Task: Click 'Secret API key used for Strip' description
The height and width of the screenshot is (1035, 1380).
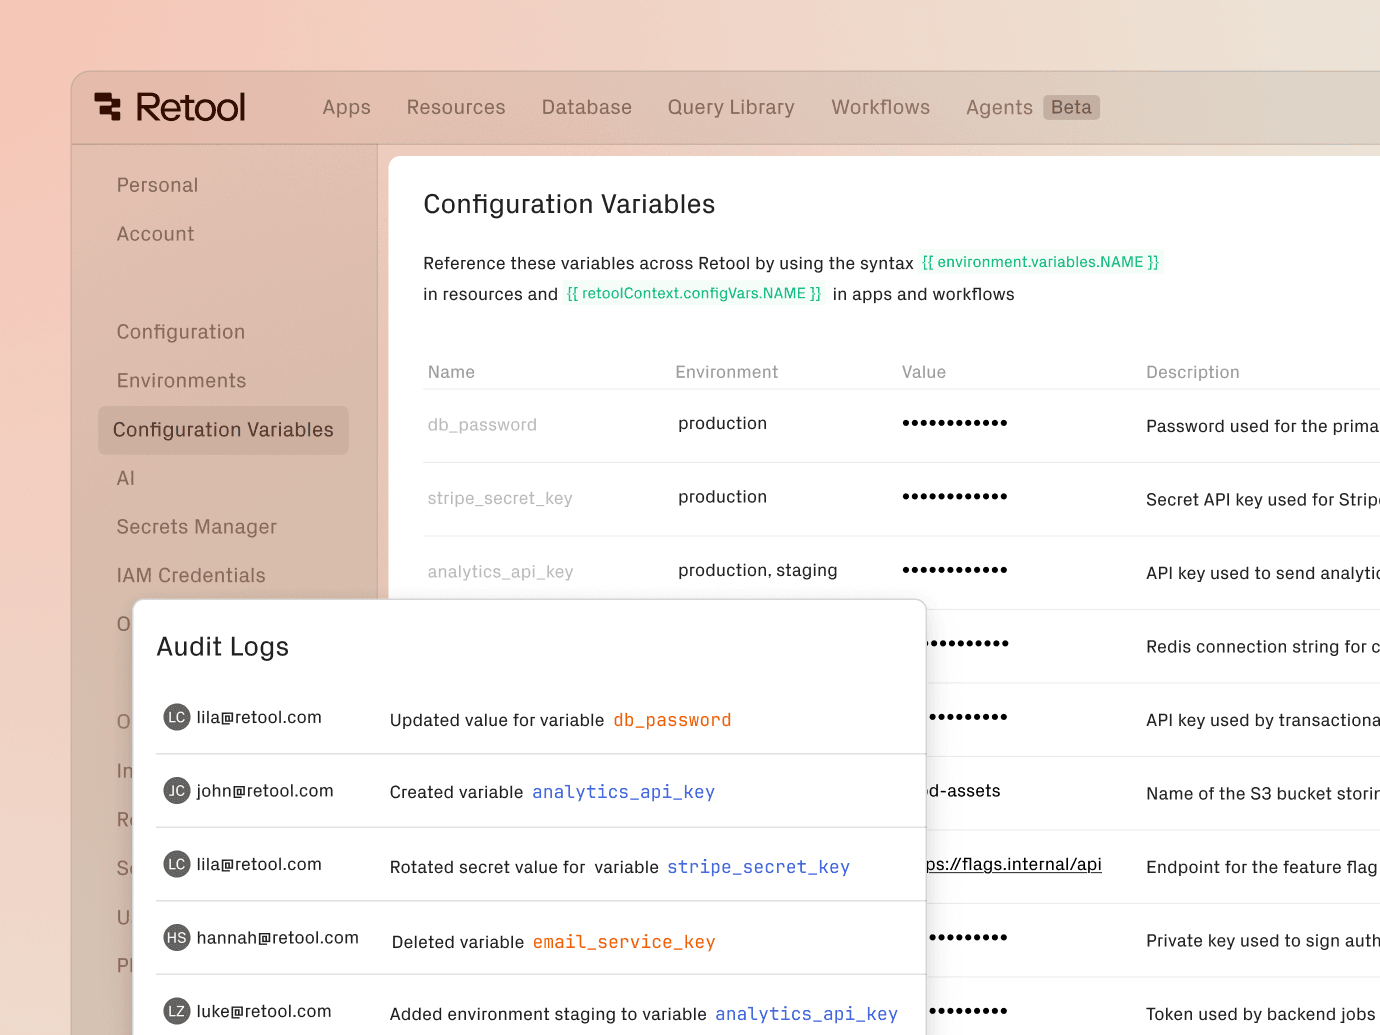Action: coord(1262,500)
